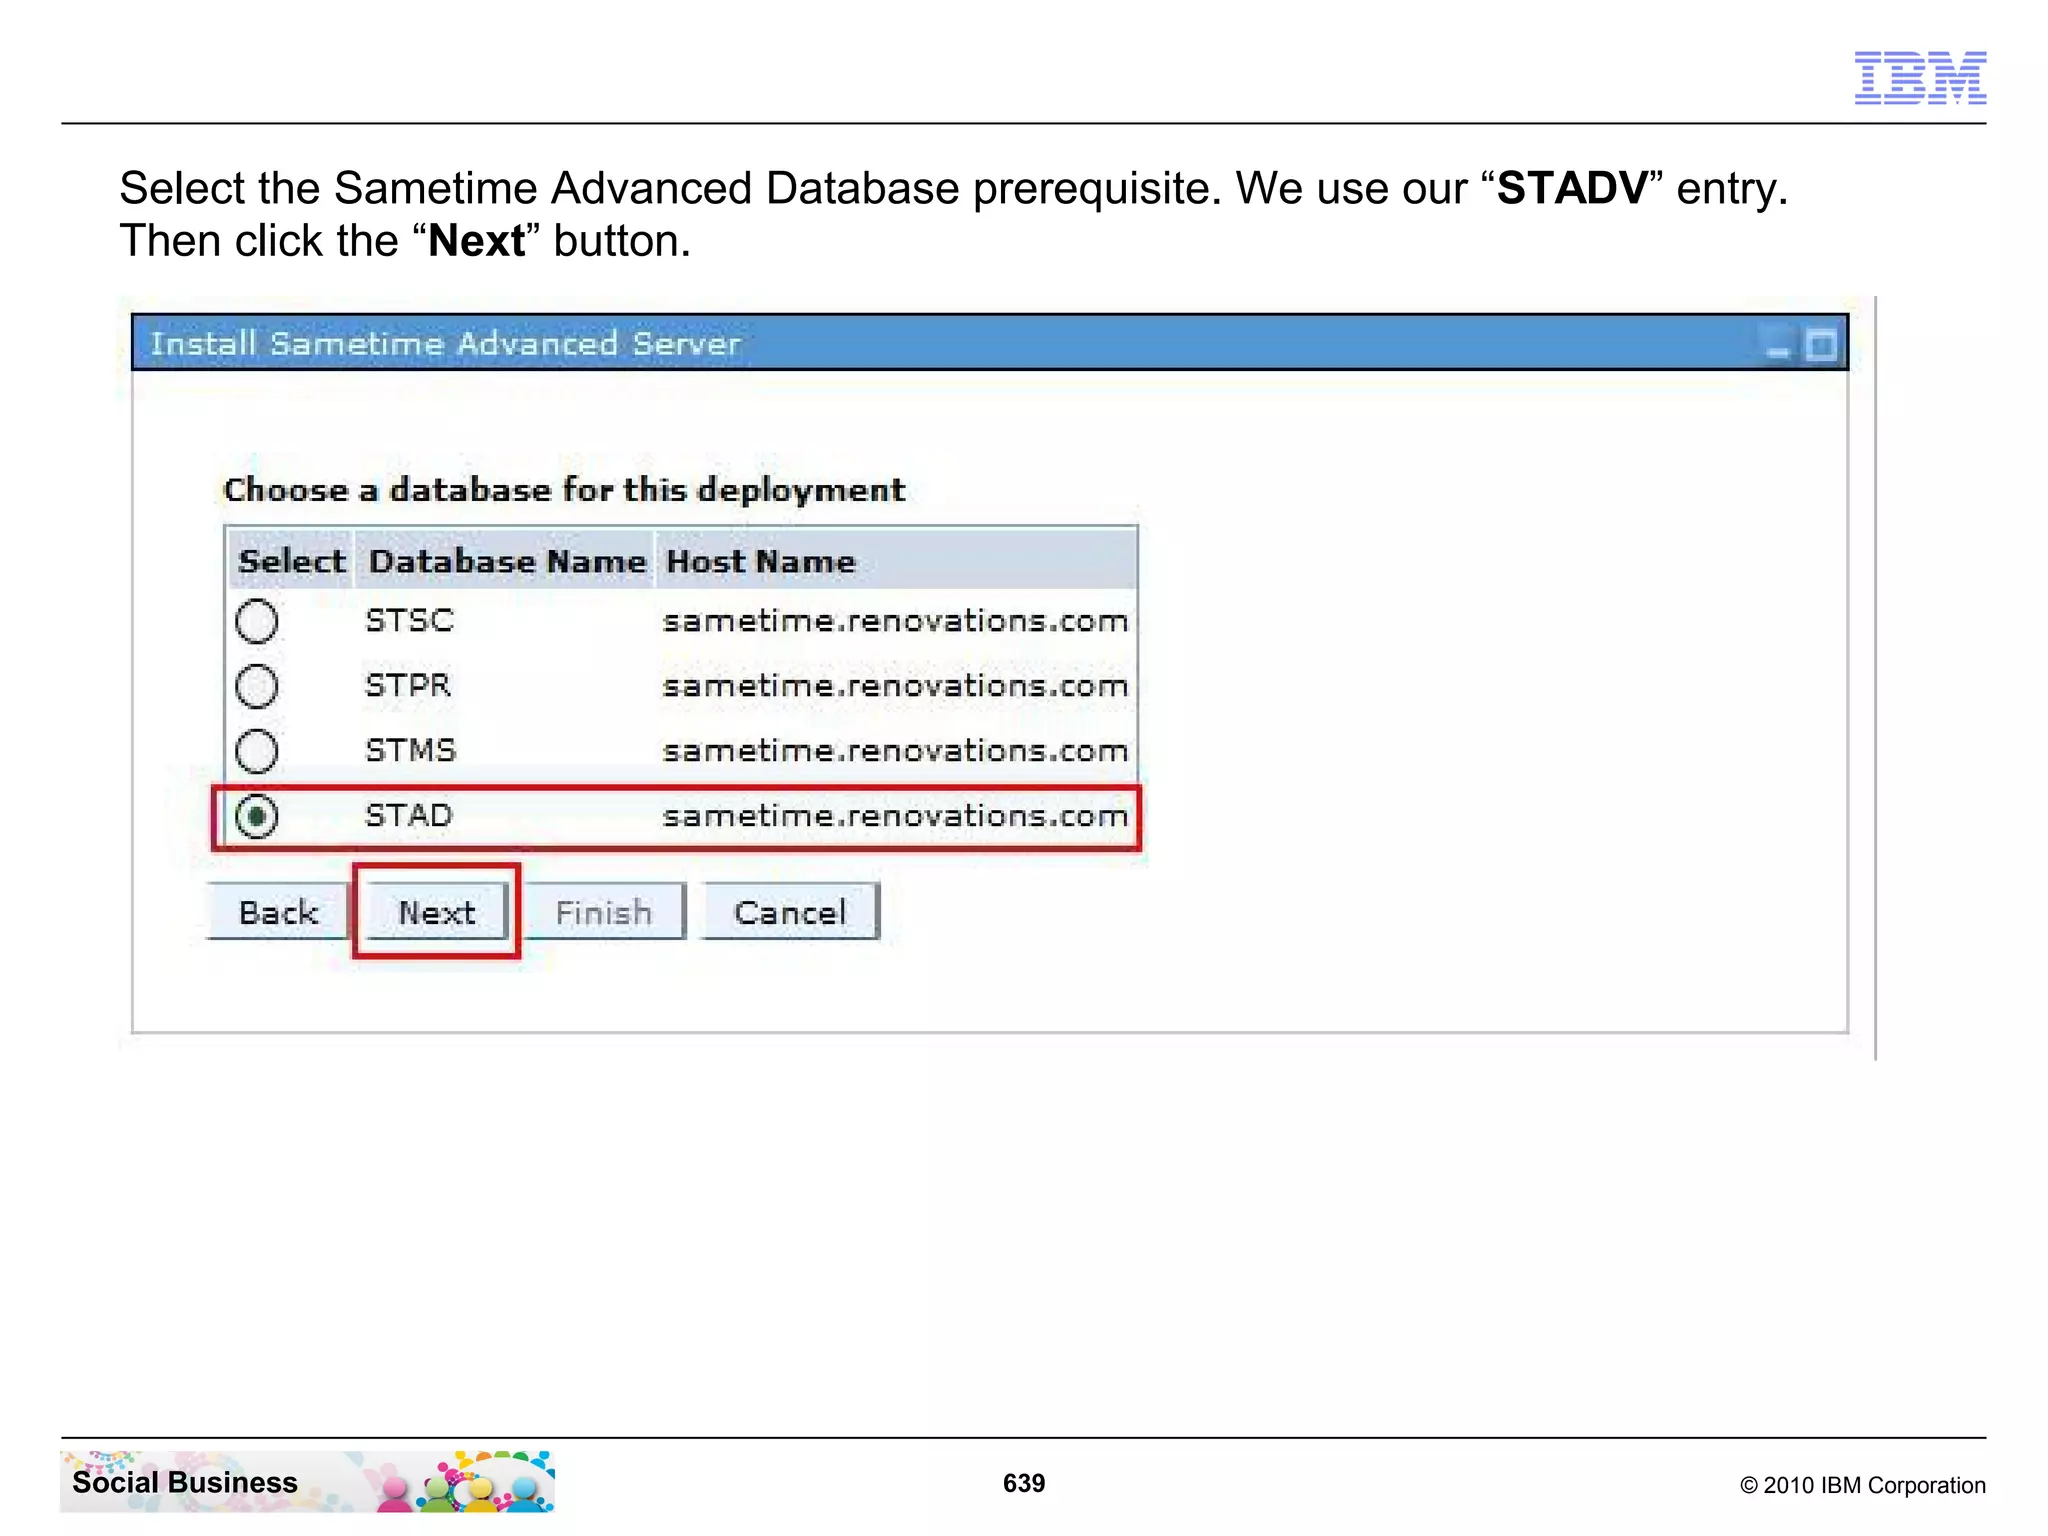Click the Next button
This screenshot has width=2048, height=1536.
pyautogui.click(x=436, y=912)
